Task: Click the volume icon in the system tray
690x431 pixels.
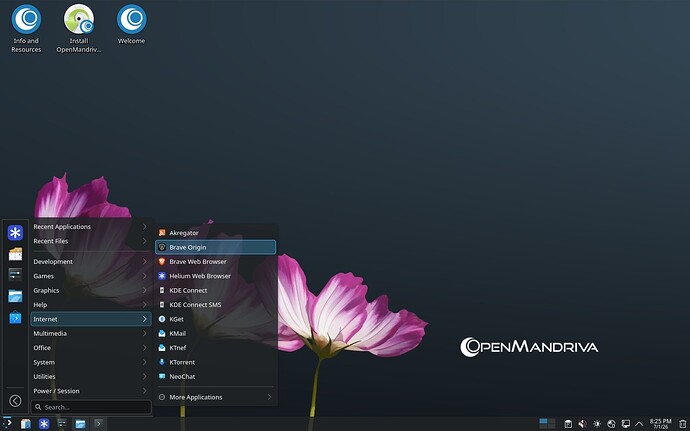Action: click(x=582, y=424)
